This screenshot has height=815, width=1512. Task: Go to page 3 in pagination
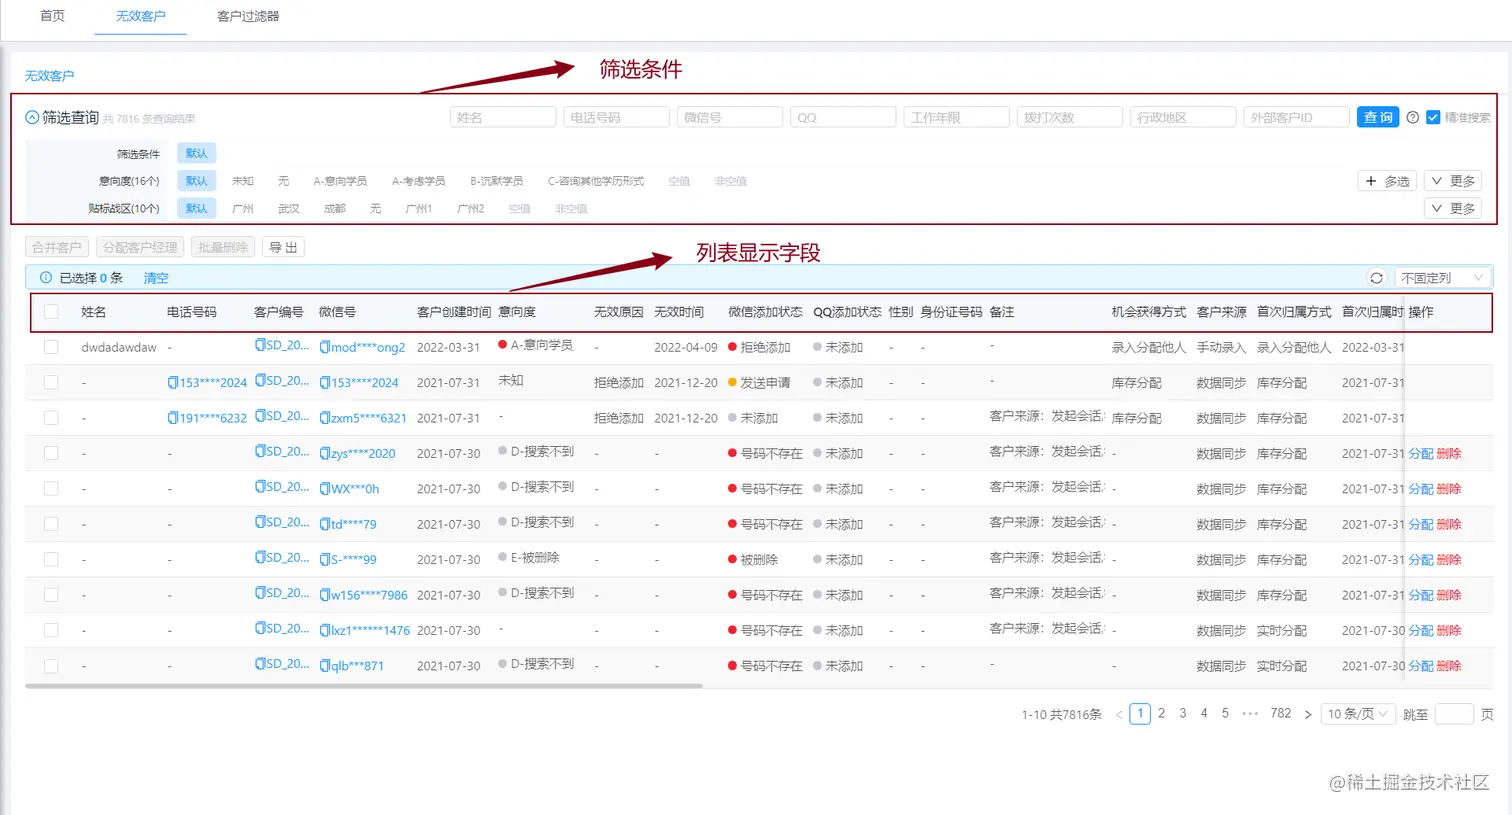click(1183, 713)
